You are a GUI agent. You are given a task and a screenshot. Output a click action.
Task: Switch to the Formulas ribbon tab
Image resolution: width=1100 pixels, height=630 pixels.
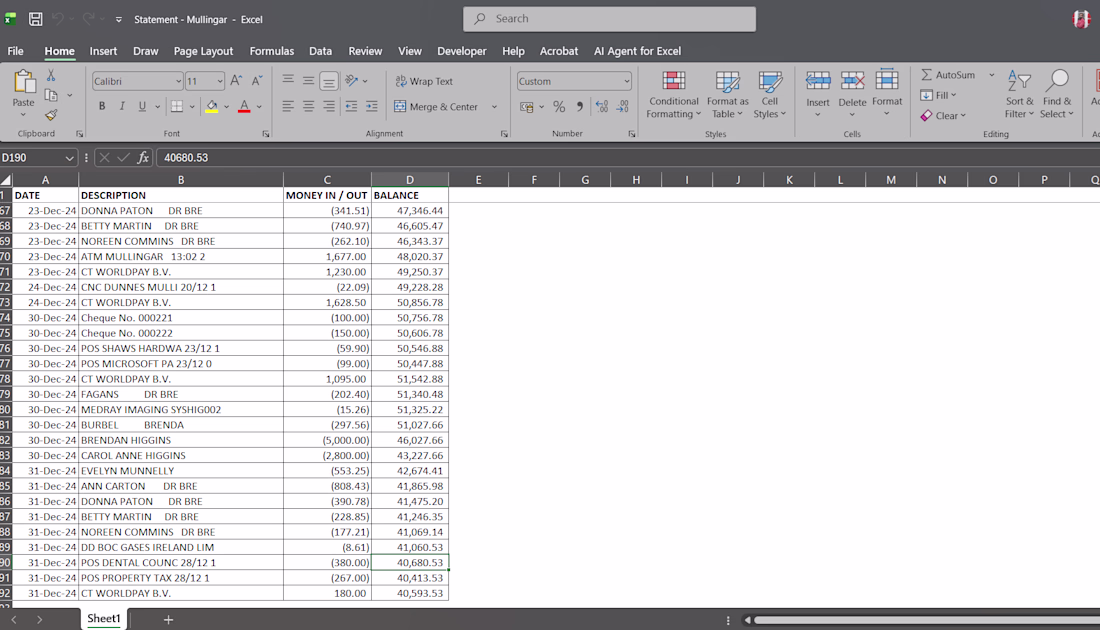point(271,51)
